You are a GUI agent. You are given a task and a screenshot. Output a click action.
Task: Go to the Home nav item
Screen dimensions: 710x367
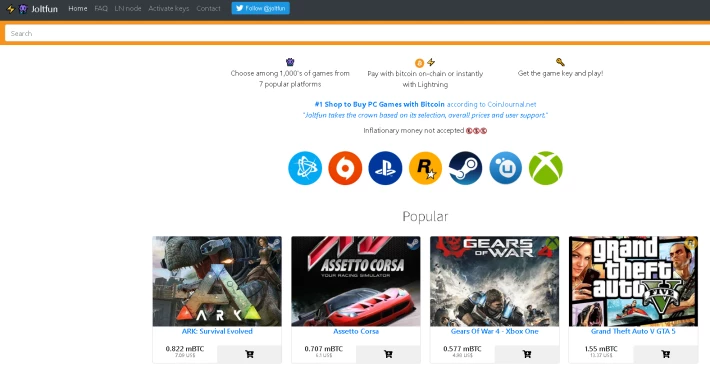click(x=78, y=9)
